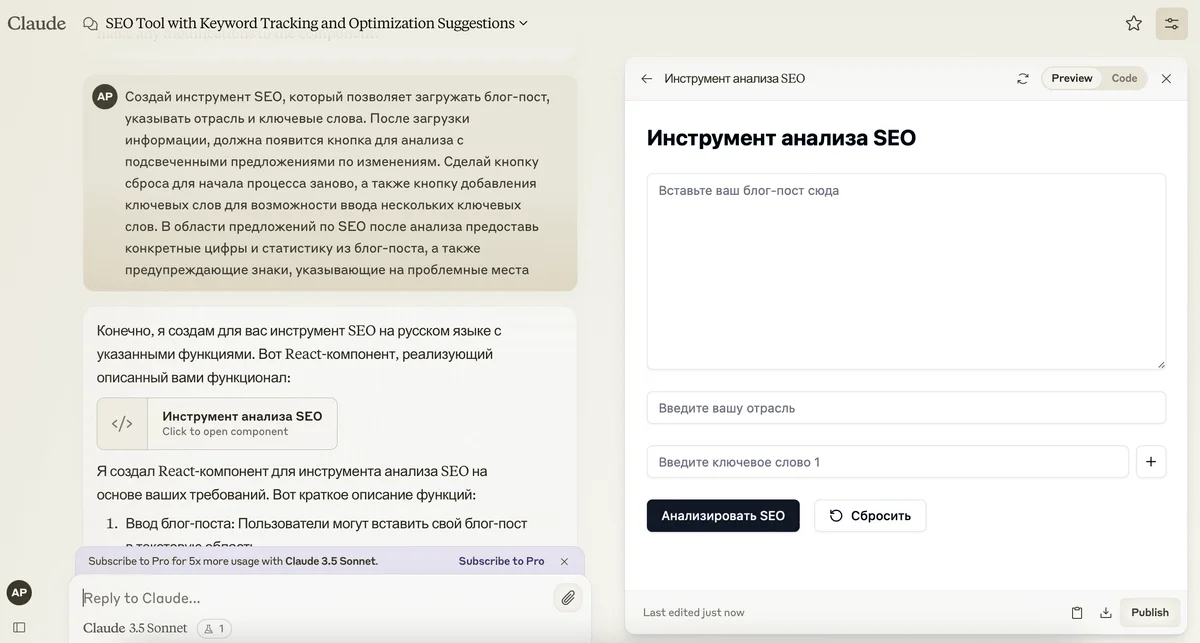This screenshot has width=1200, height=643.
Task: Refresh the artifact preview
Action: tap(1022, 78)
